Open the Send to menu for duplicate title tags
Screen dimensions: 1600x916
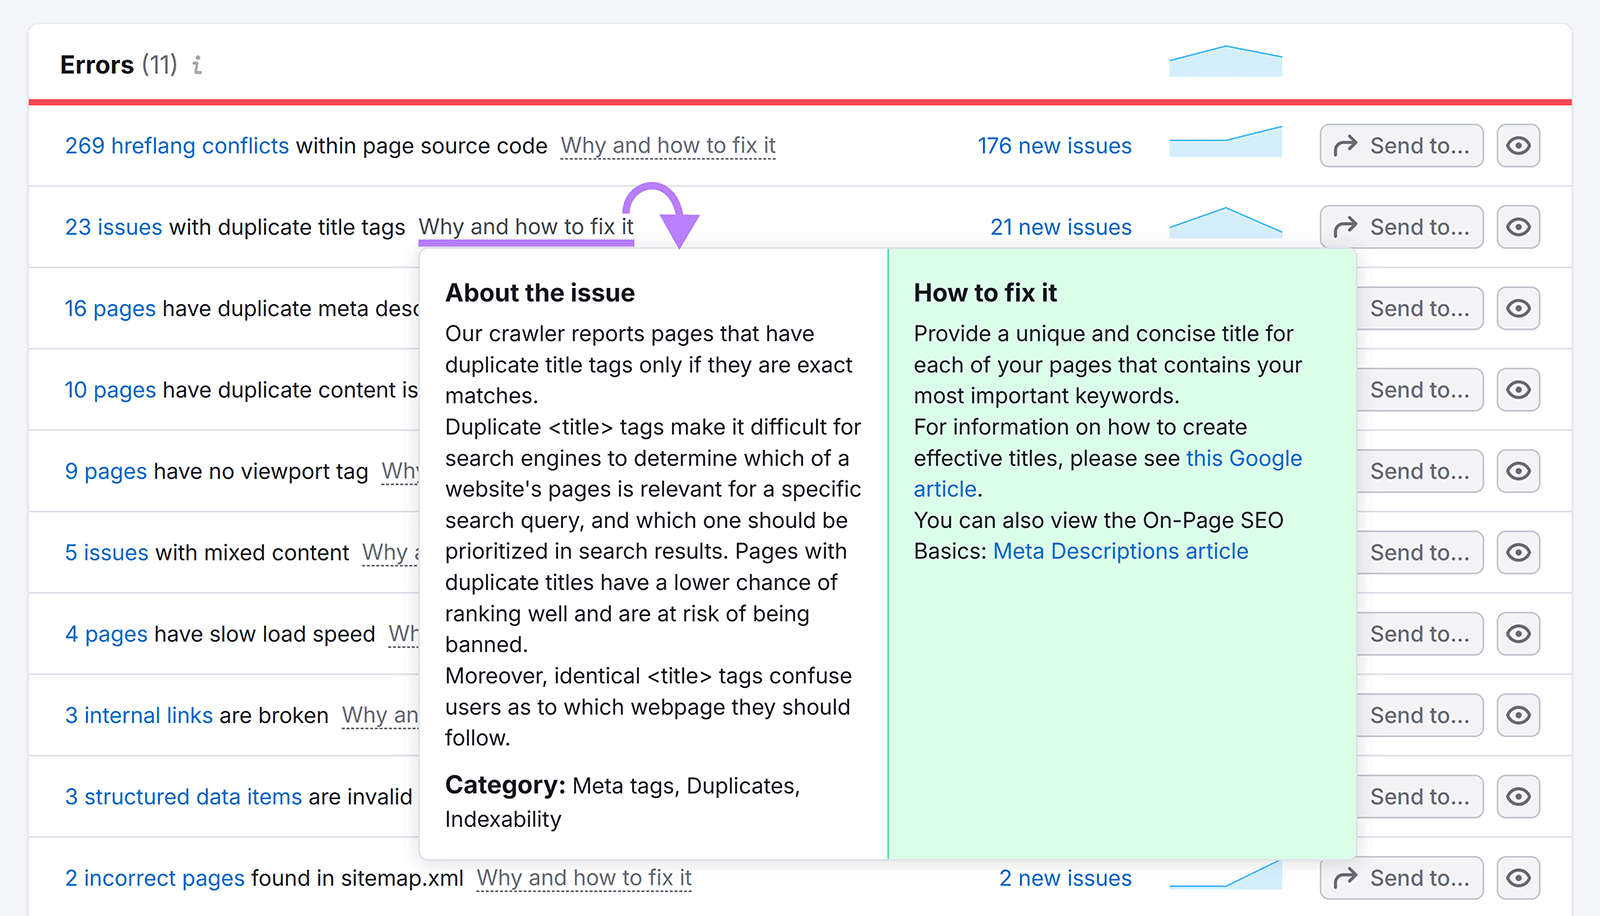coord(1401,227)
